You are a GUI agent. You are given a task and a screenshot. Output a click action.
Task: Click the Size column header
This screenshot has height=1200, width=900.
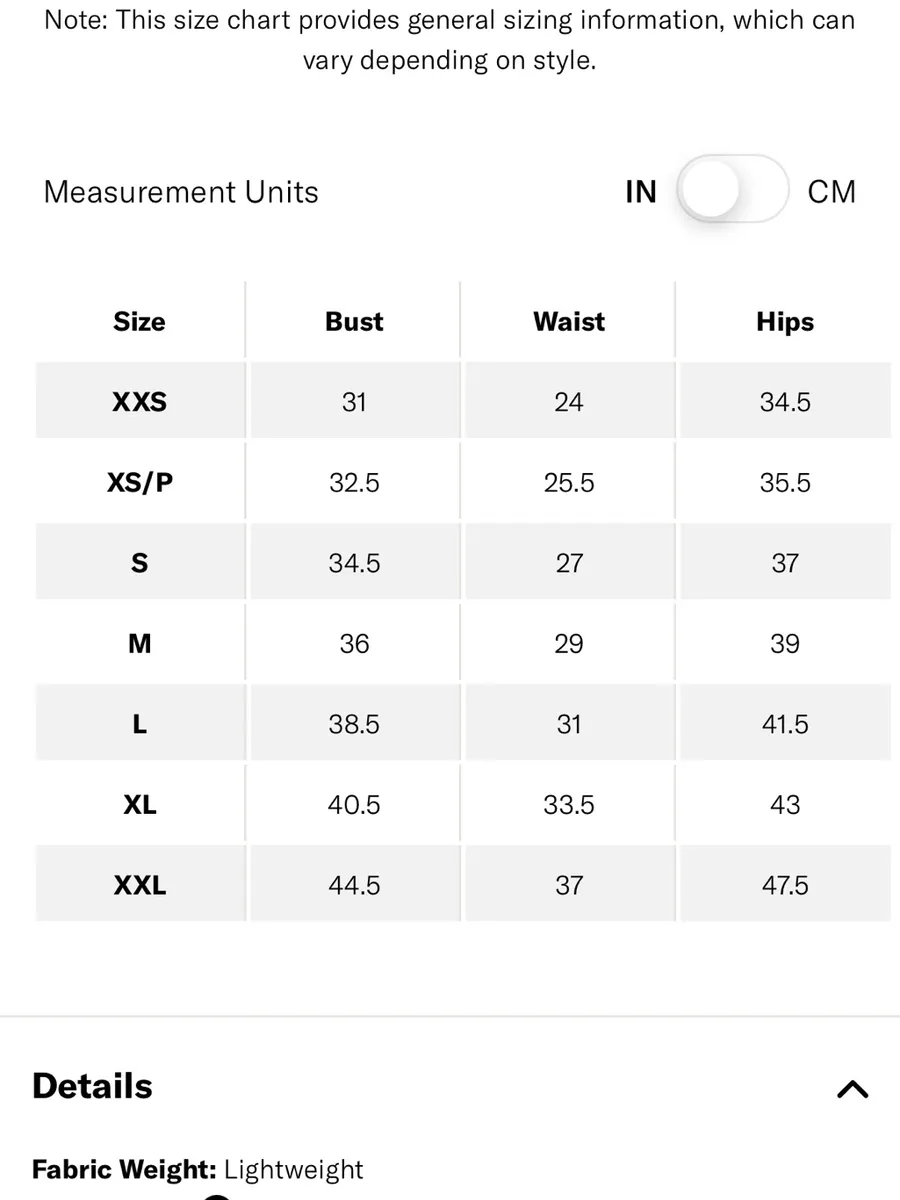(x=139, y=321)
